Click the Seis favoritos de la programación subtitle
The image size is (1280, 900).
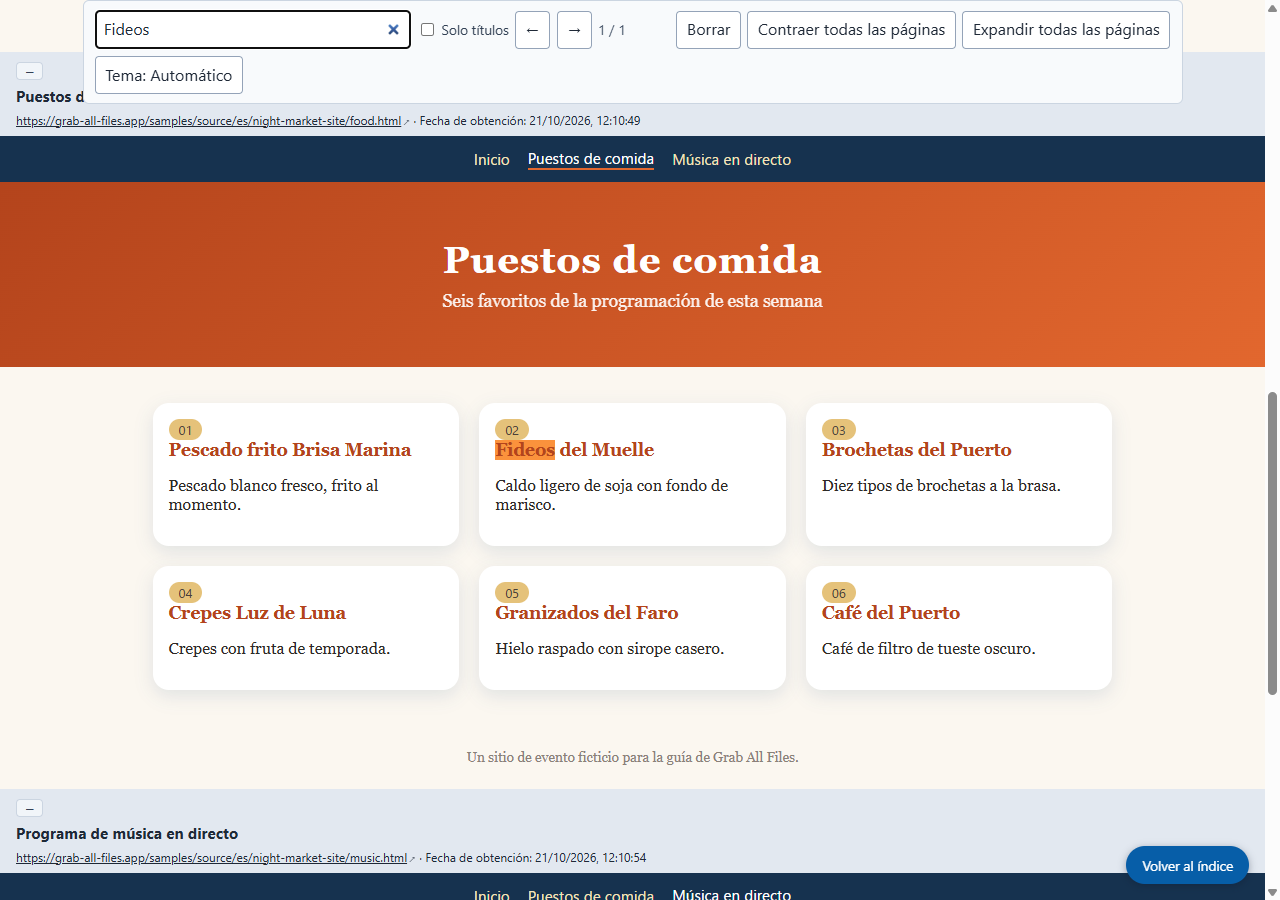tap(632, 301)
